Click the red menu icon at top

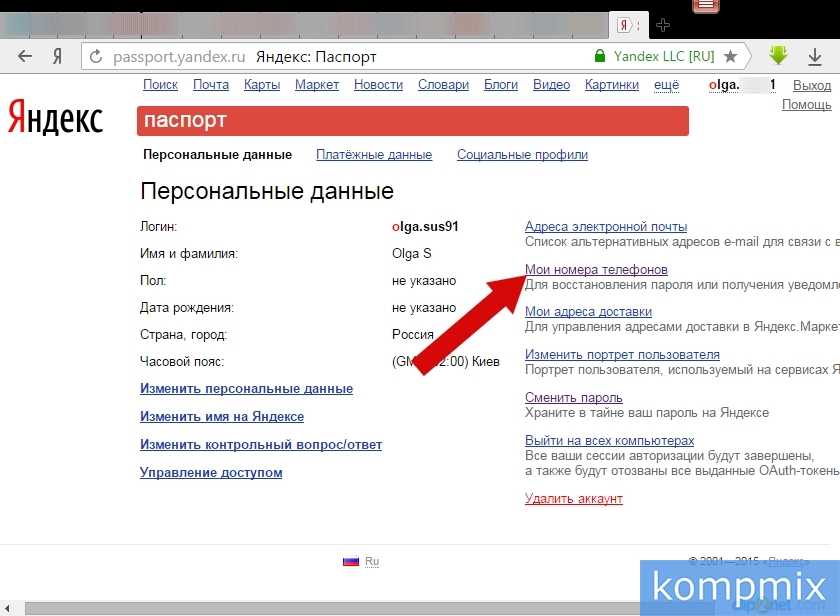706,6
